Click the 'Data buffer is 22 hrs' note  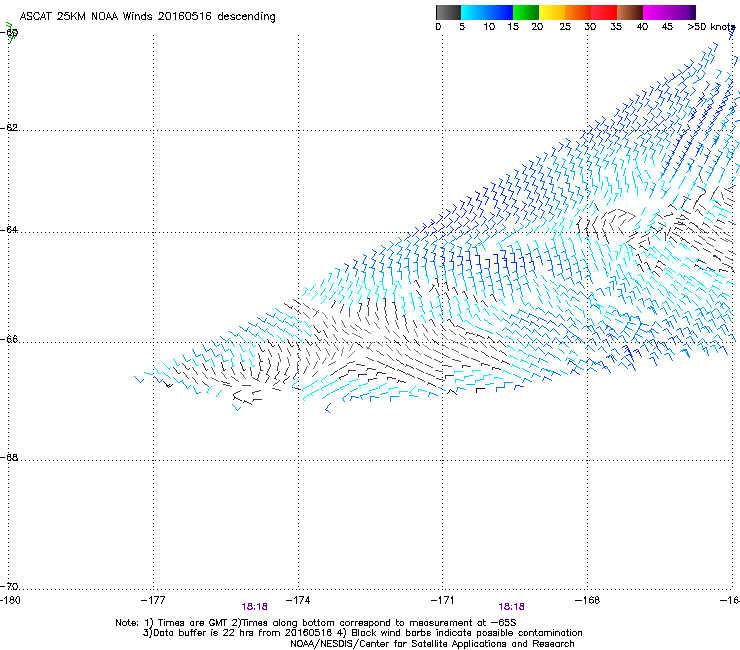point(362,633)
